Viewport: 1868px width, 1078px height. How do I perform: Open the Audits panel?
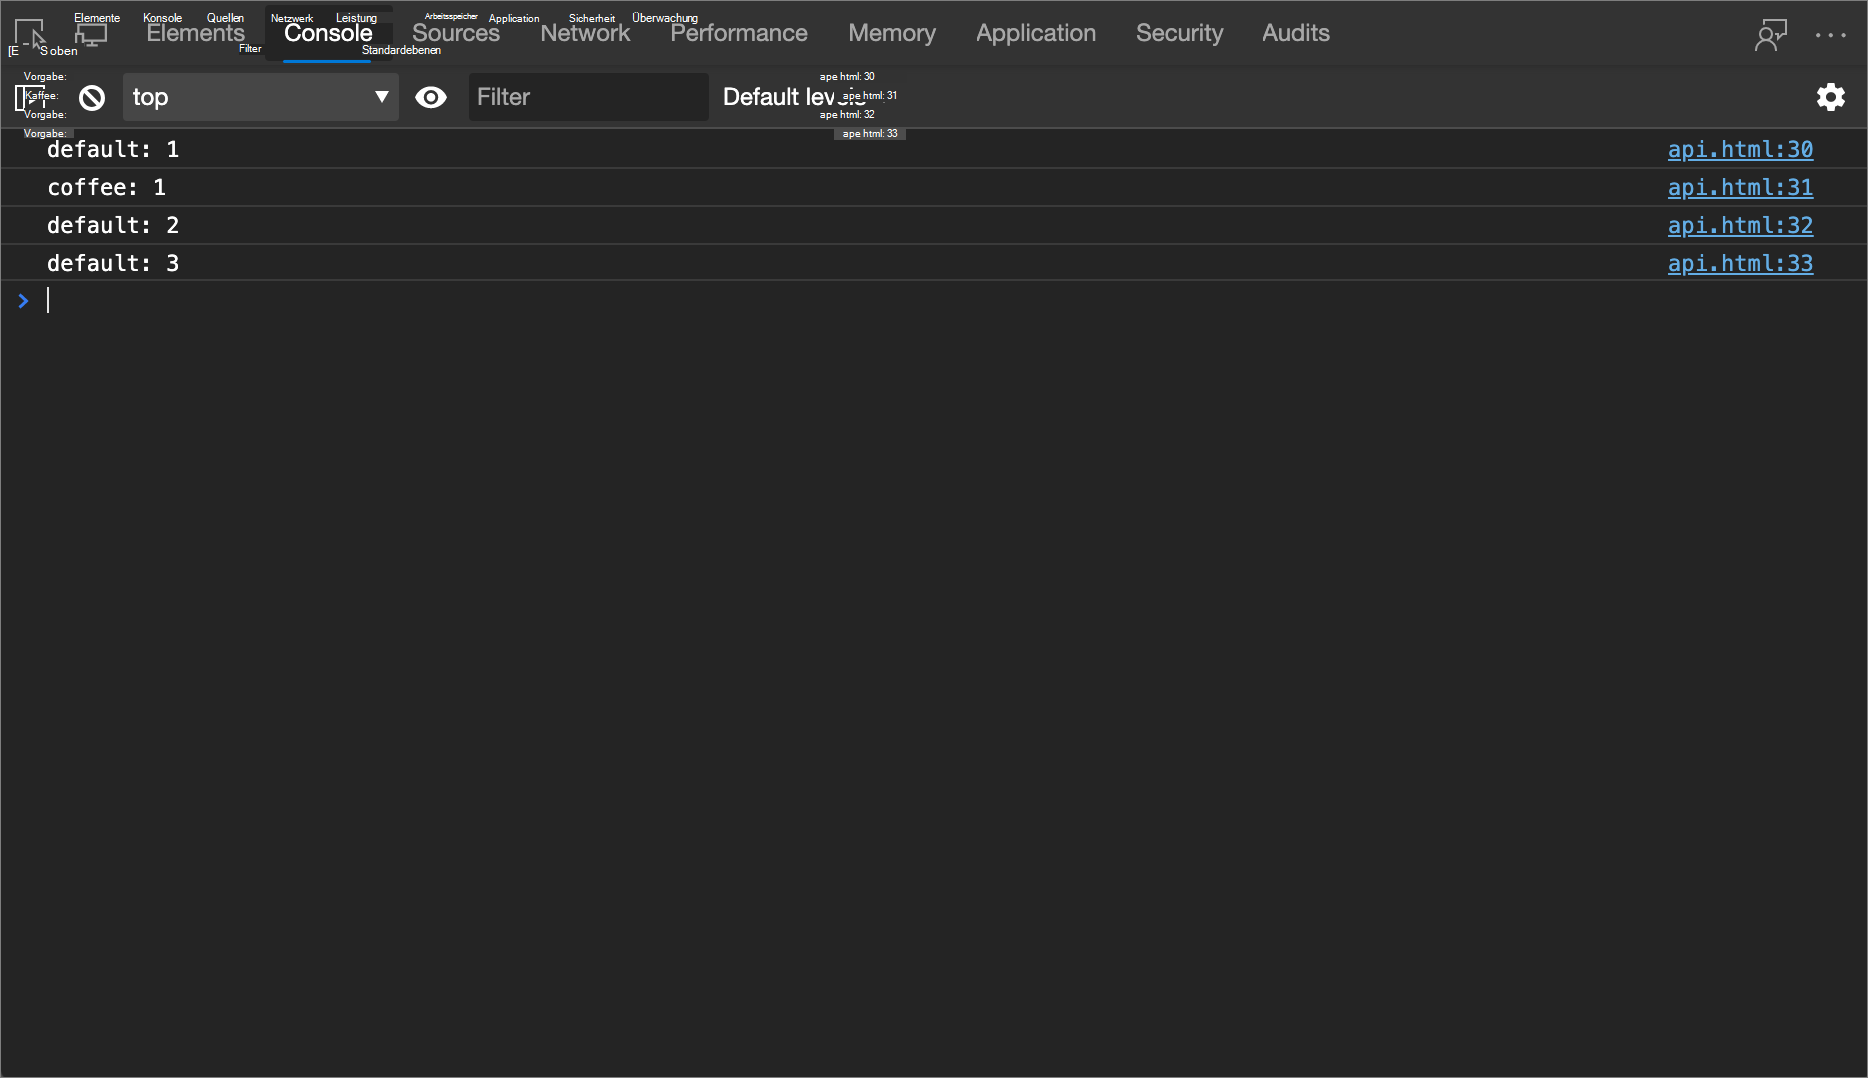pos(1295,33)
